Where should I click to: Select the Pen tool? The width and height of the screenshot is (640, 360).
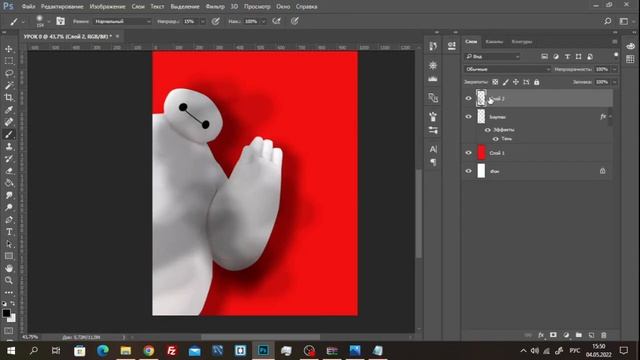pos(9,220)
